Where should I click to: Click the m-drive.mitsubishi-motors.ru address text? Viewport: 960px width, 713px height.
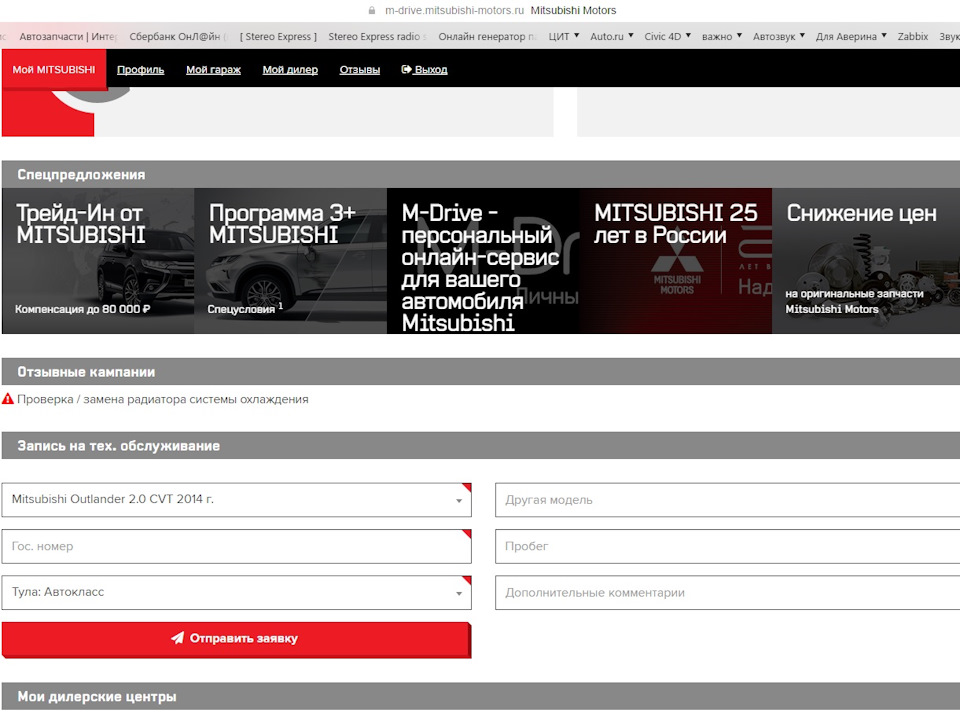pos(454,10)
